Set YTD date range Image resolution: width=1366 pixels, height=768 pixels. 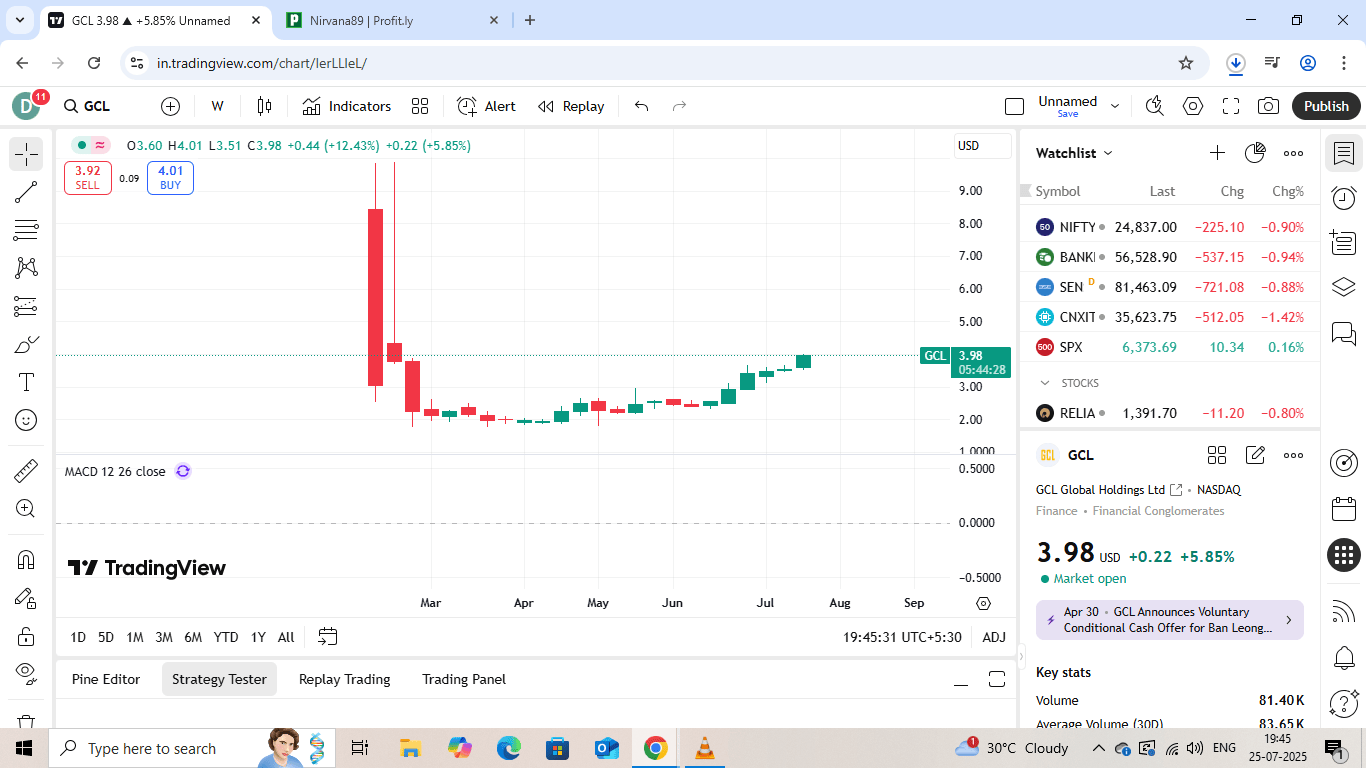coord(226,637)
